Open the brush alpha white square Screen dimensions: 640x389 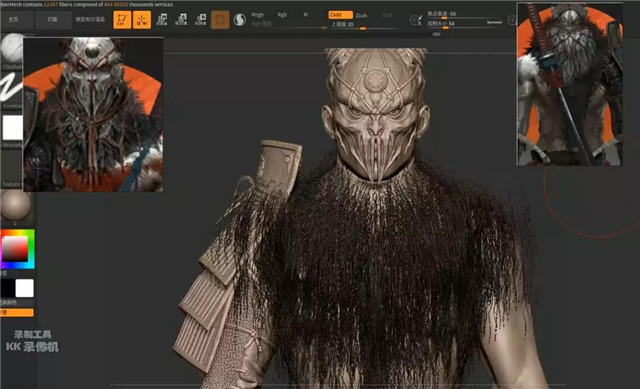(x=12, y=127)
